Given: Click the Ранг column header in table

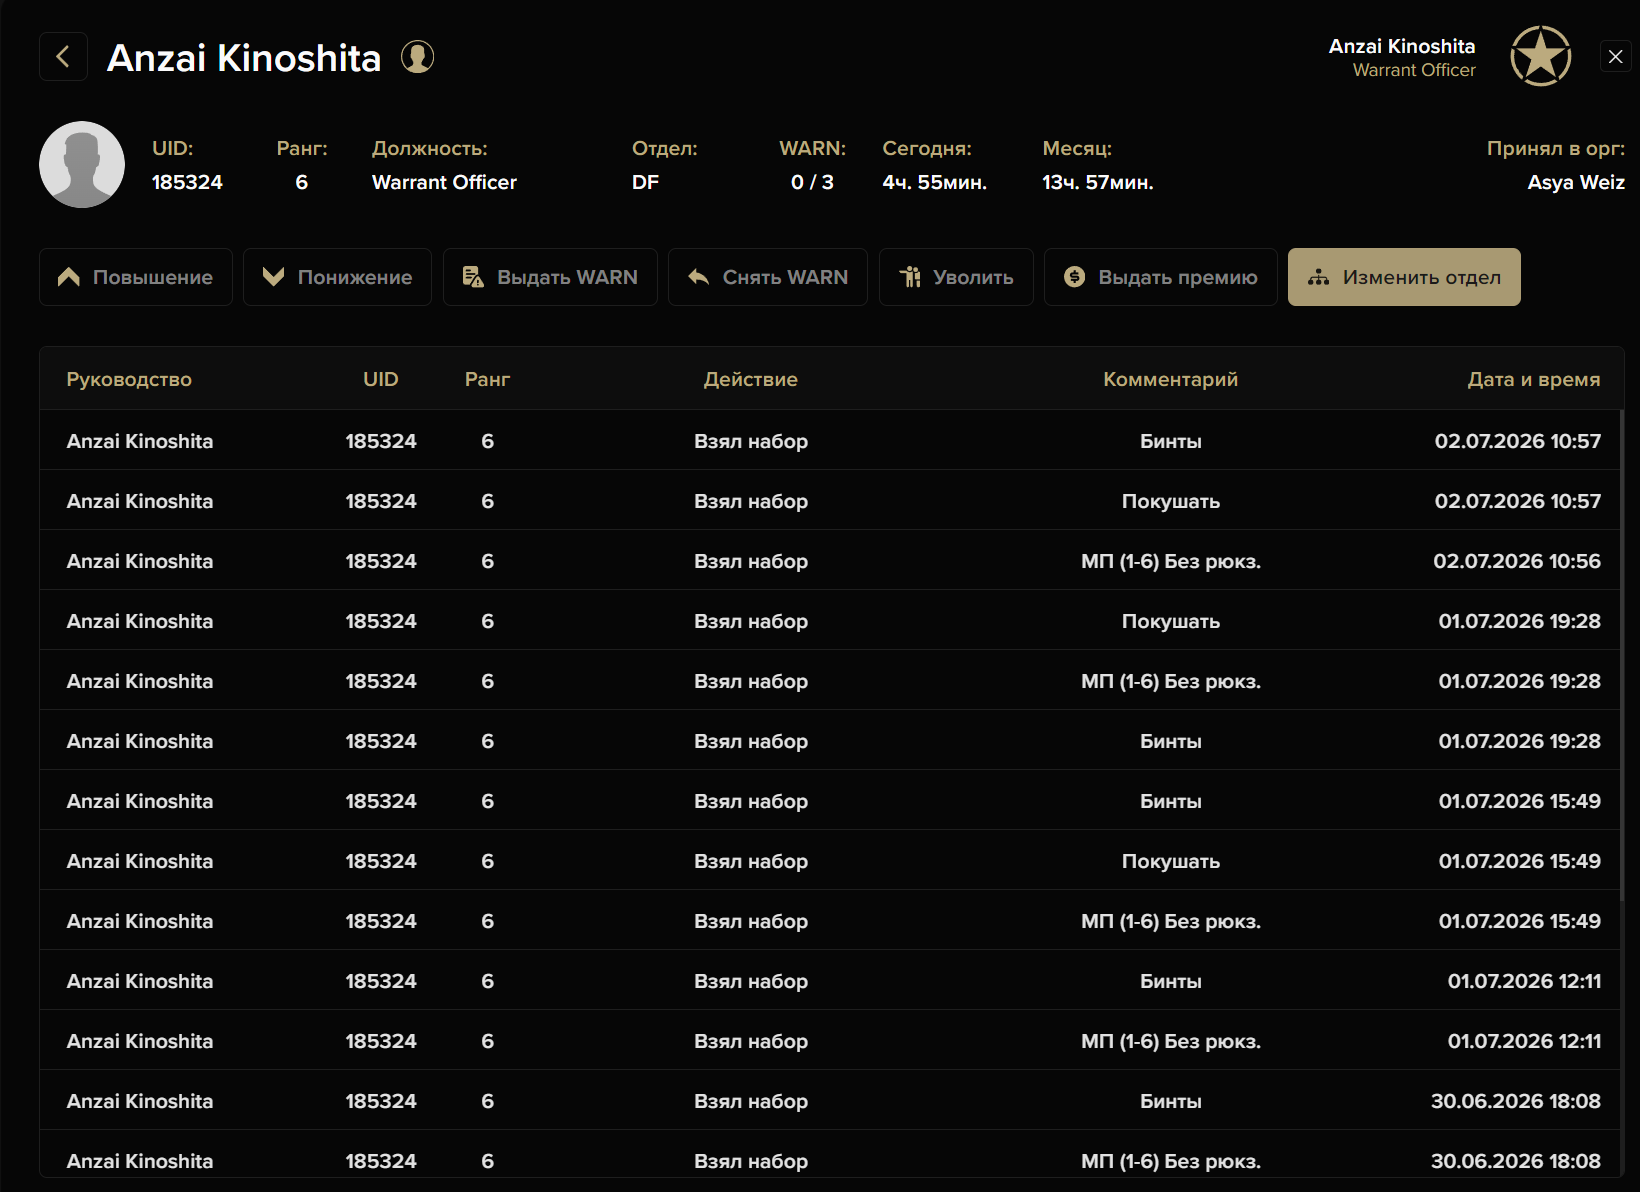Looking at the screenshot, I should [488, 379].
